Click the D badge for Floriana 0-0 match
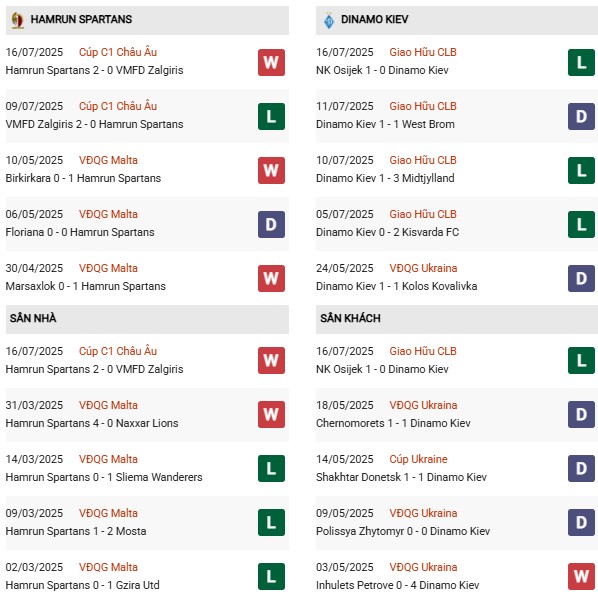 (x=271, y=224)
